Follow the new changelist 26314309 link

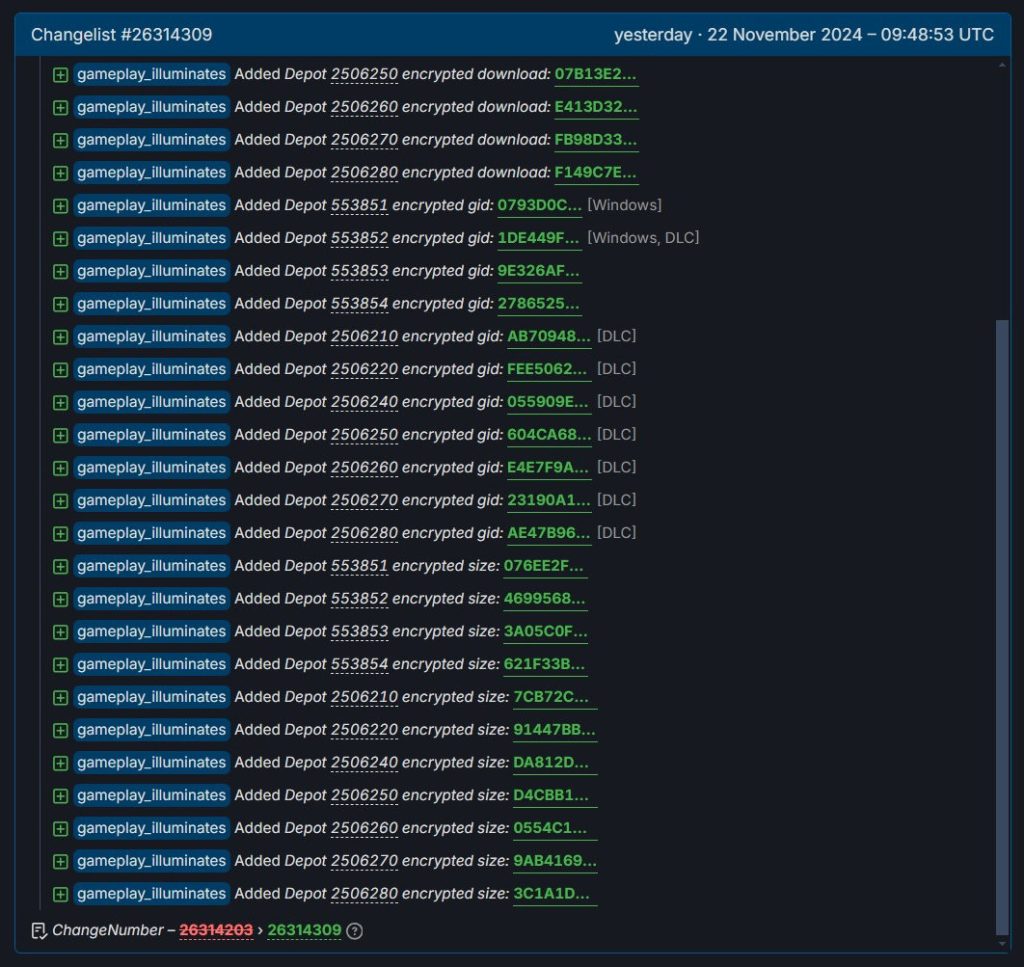click(305, 930)
